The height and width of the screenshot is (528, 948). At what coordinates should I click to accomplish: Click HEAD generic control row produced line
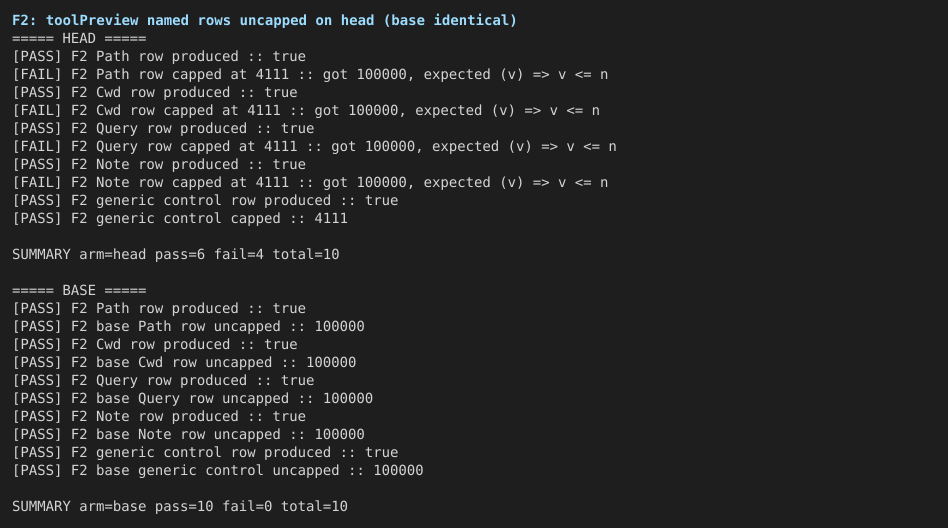tap(206, 200)
